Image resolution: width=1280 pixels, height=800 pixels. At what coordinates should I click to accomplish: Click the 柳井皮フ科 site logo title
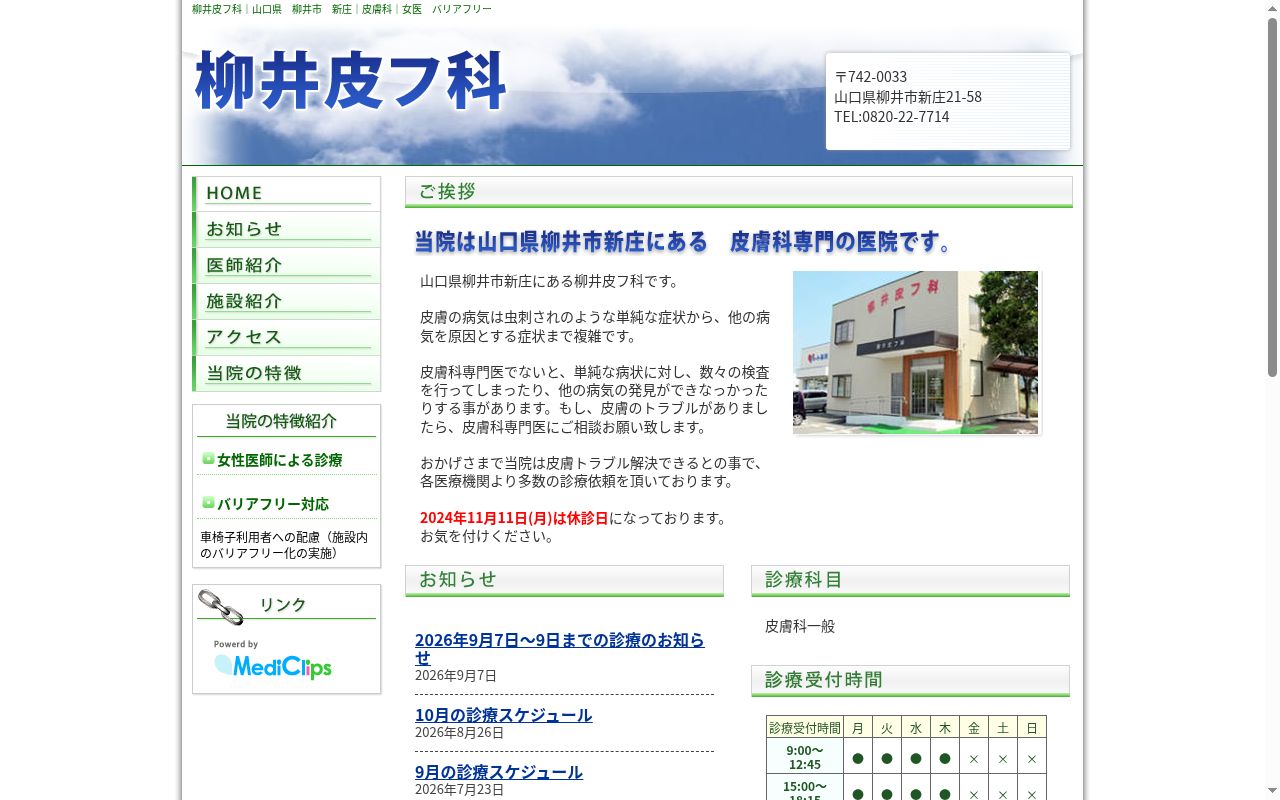[351, 81]
